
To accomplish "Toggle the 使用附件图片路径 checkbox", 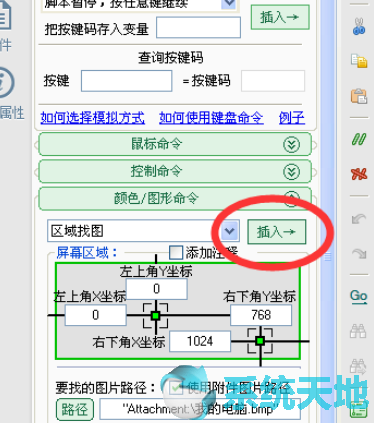I will [176, 387].
